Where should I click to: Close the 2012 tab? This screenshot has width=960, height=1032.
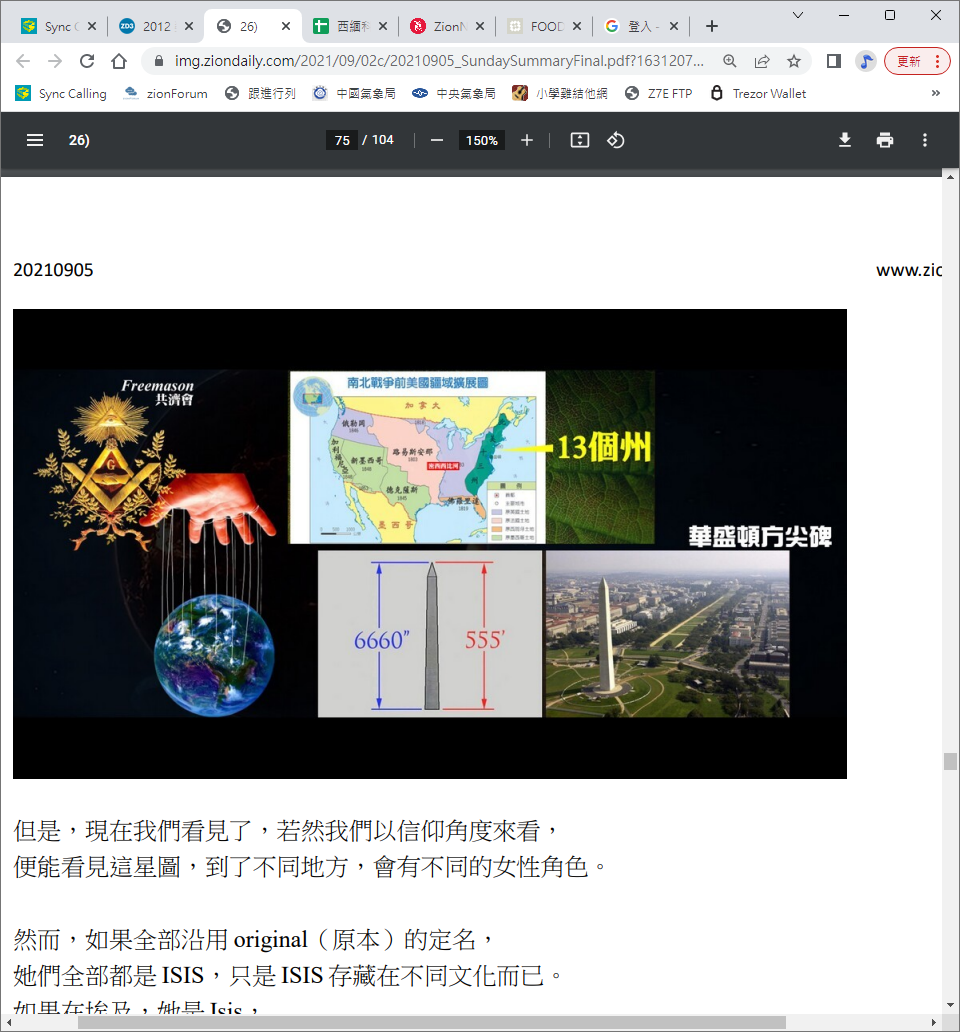point(189,26)
